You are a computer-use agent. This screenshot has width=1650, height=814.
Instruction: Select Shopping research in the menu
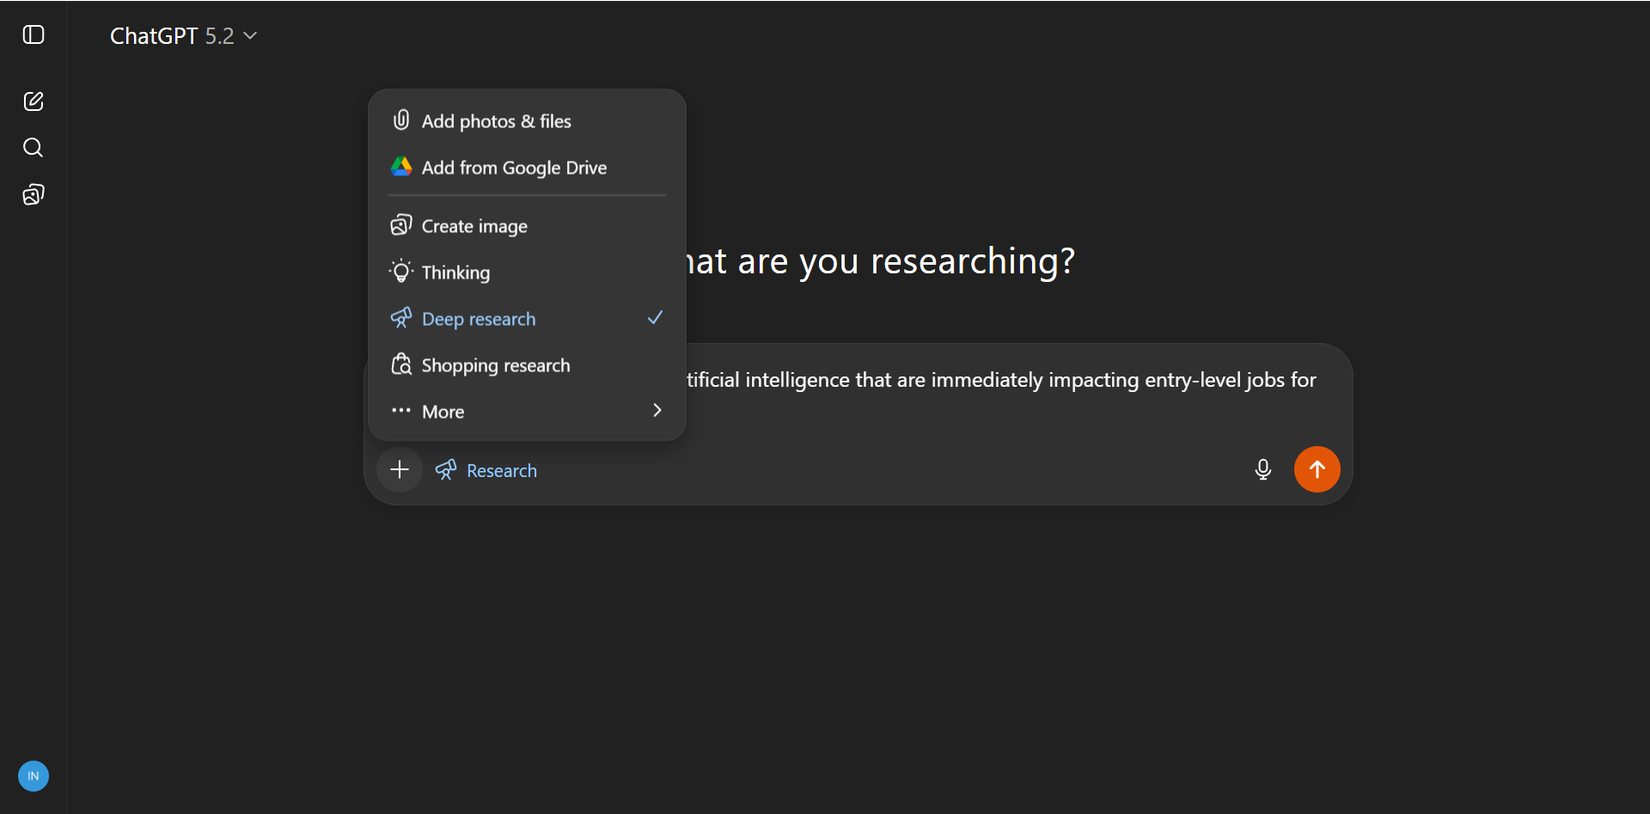pyautogui.click(x=527, y=365)
